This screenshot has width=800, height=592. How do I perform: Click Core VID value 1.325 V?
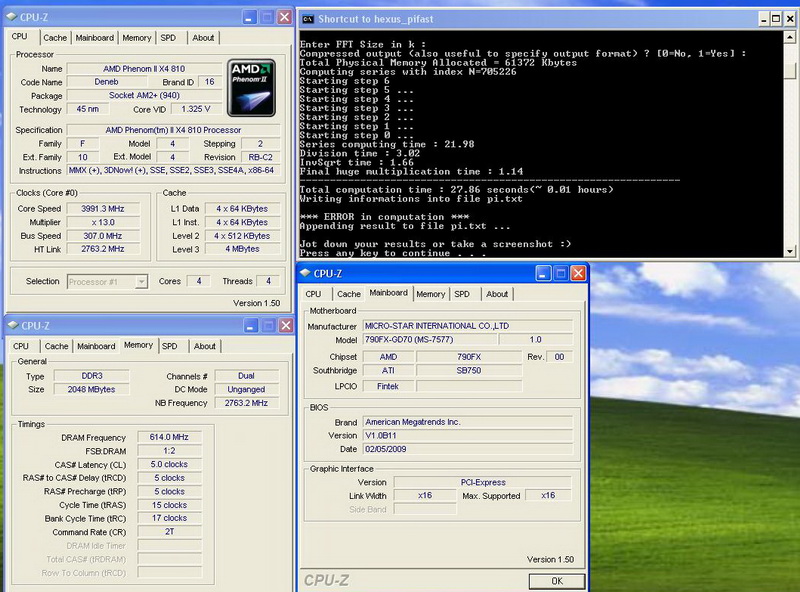(x=196, y=109)
